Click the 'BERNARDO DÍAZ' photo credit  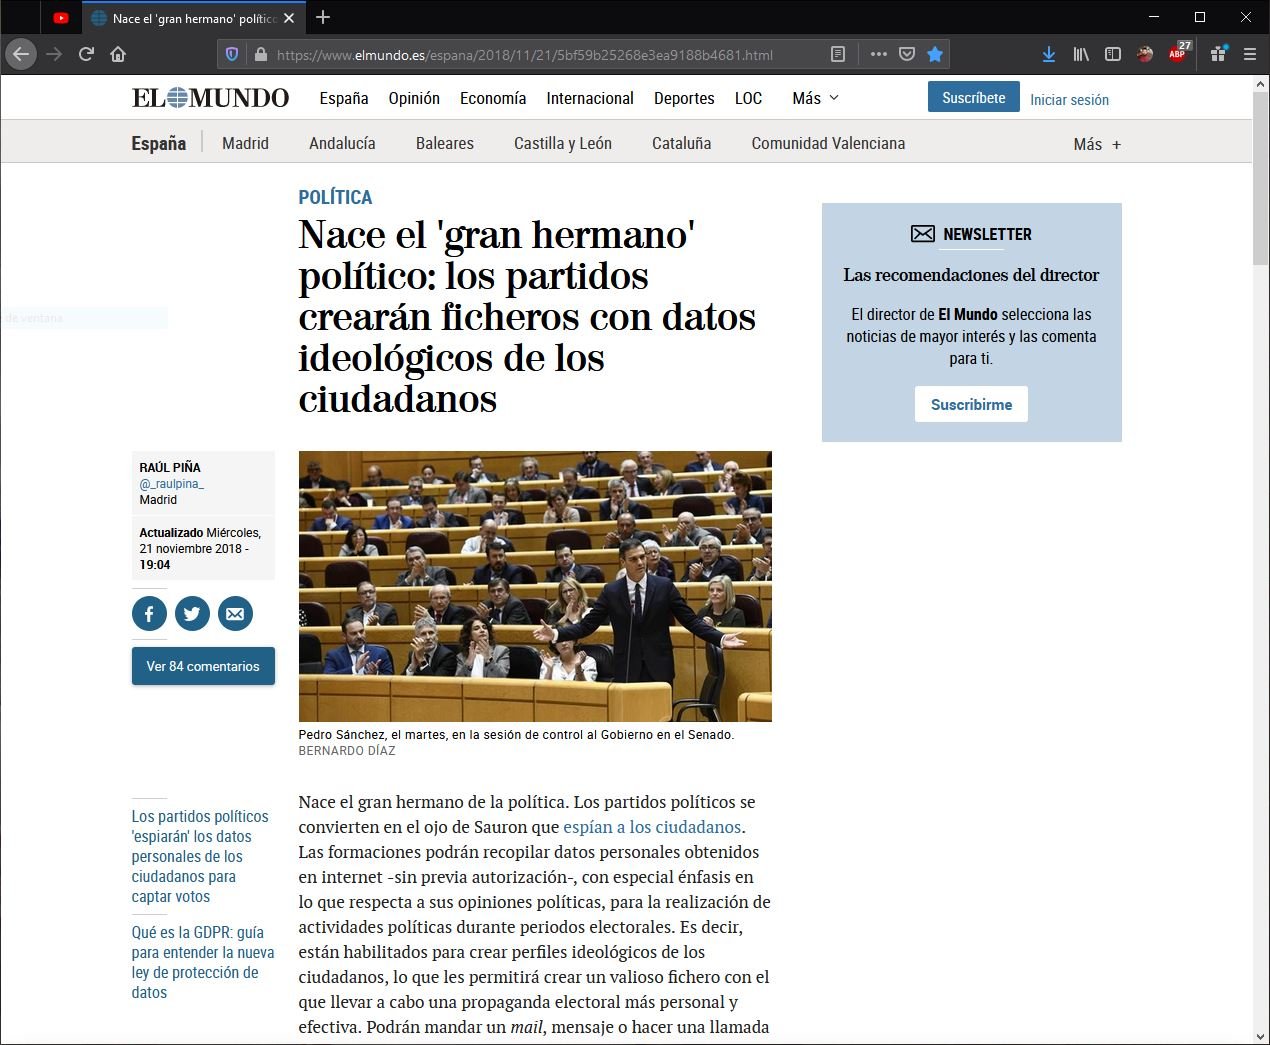(347, 751)
